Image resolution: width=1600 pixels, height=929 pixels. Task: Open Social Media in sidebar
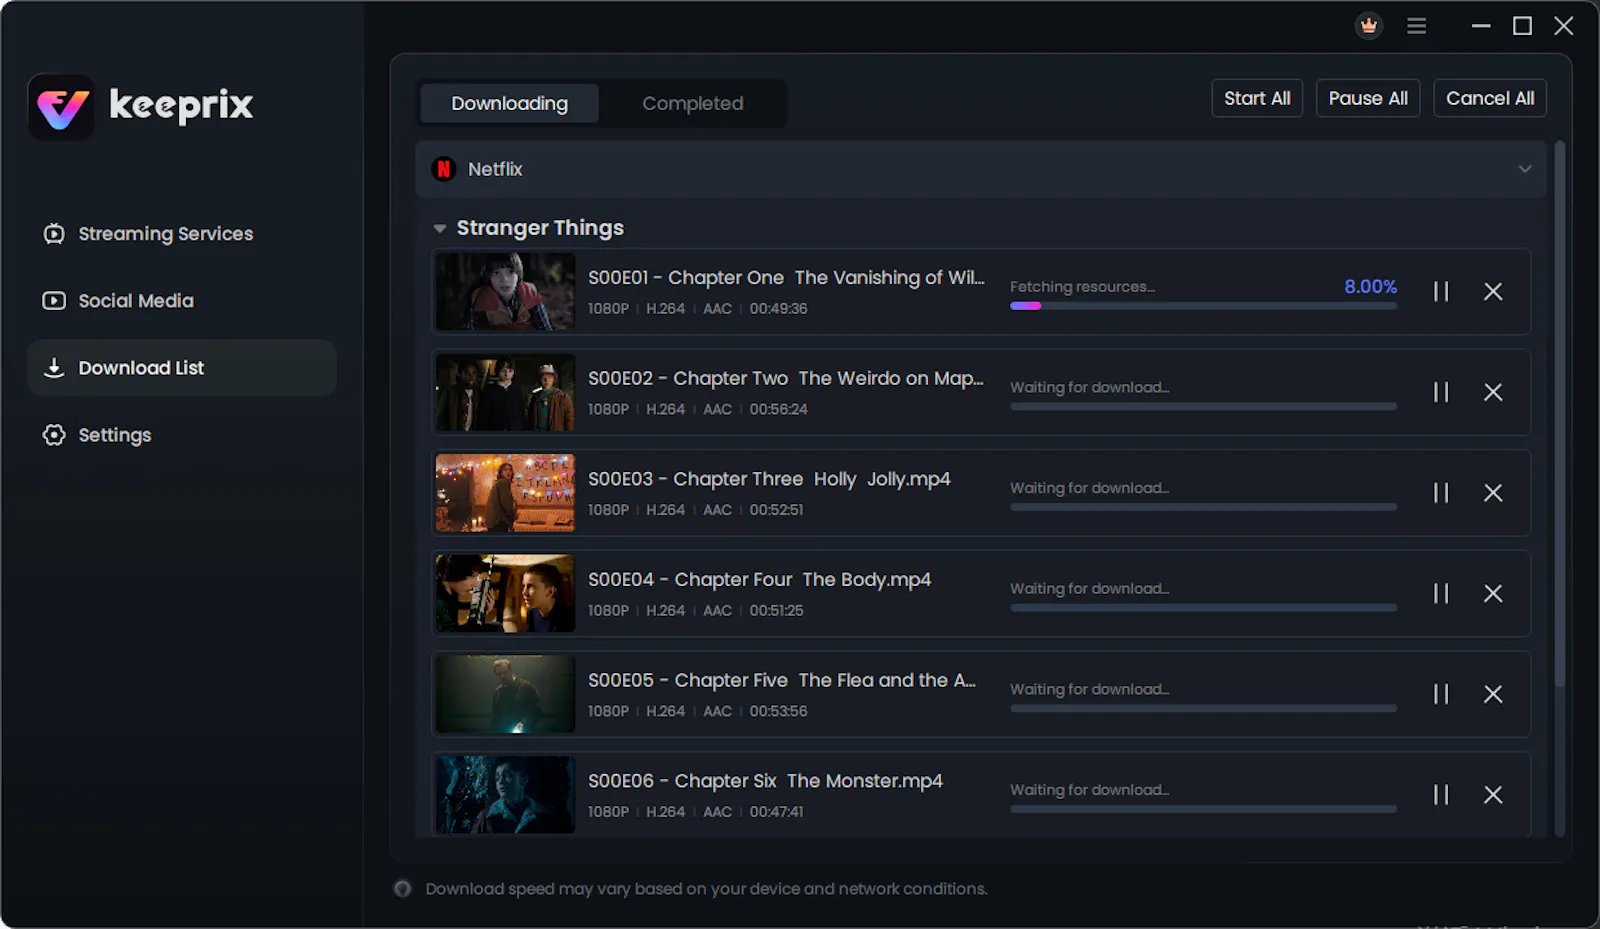tap(182, 301)
